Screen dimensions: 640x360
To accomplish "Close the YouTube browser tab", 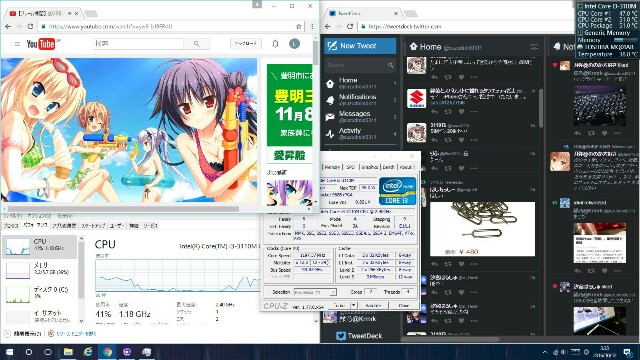I will (76, 13).
